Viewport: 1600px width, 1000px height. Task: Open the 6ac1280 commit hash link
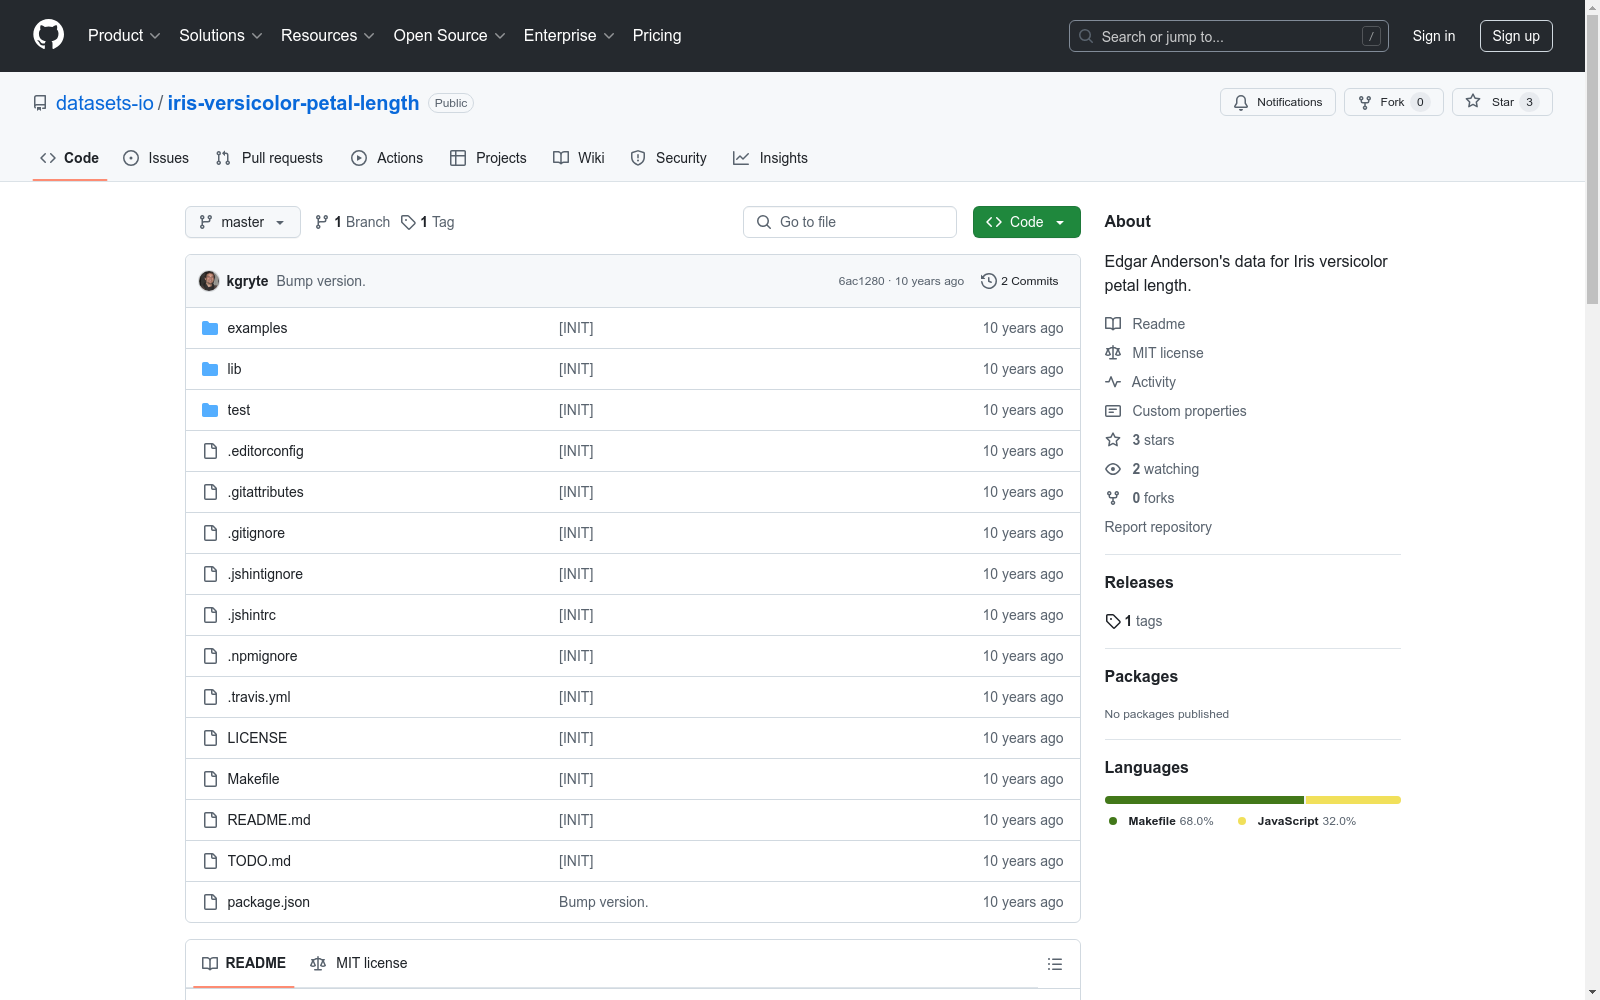coord(861,281)
